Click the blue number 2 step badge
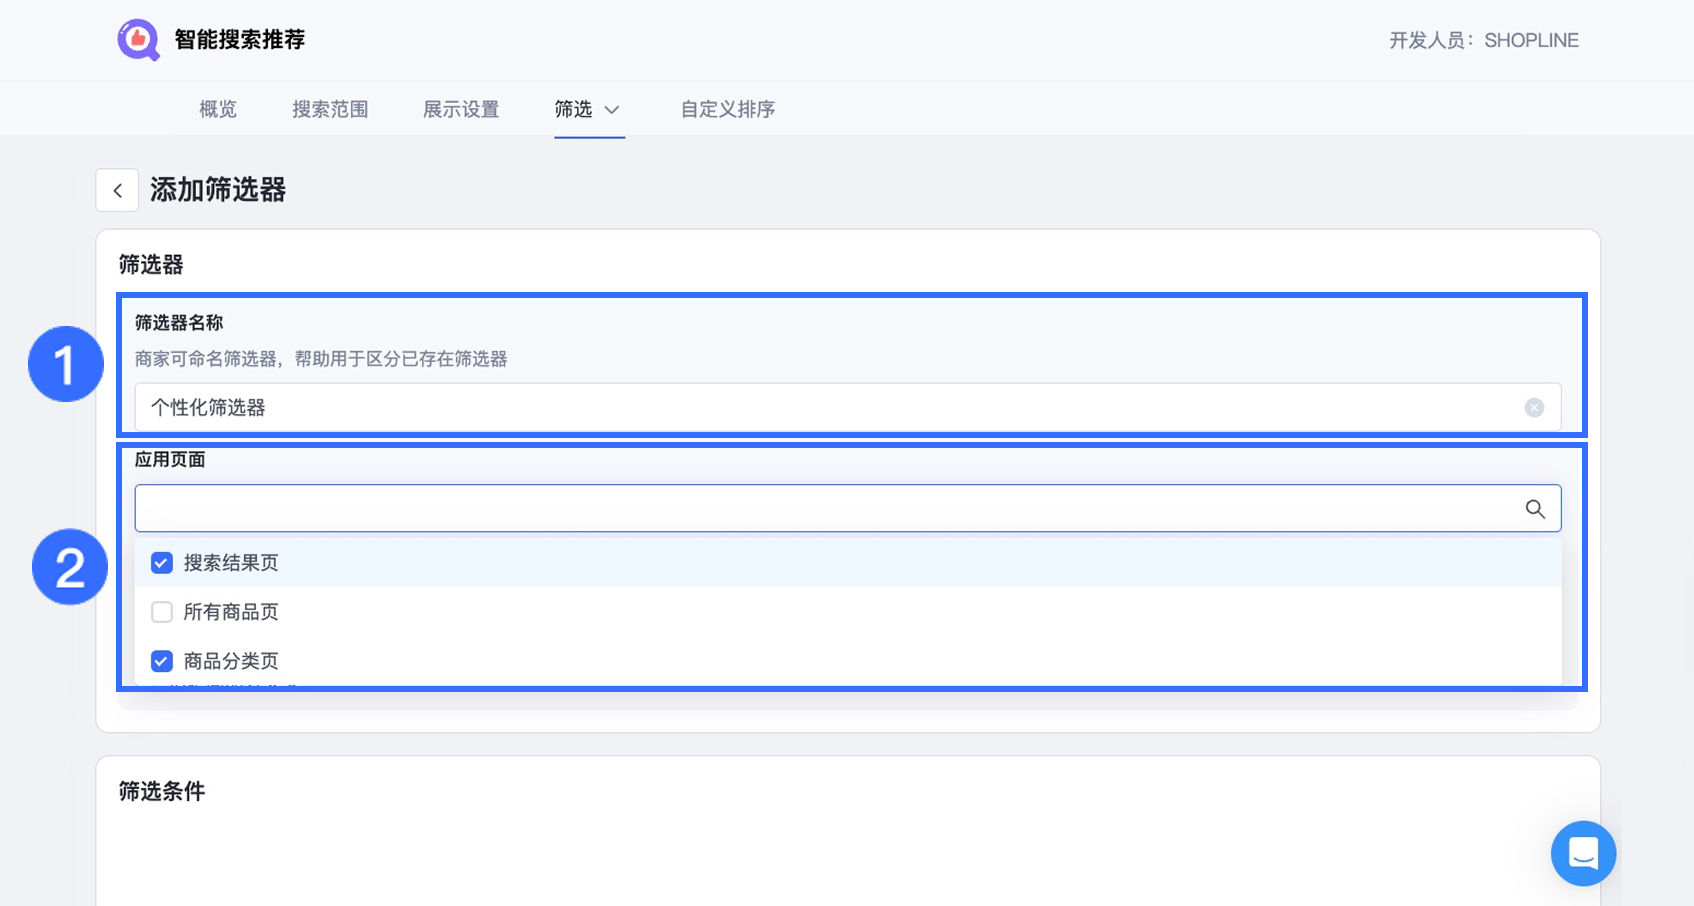Viewport: 1694px width, 906px height. click(70, 567)
